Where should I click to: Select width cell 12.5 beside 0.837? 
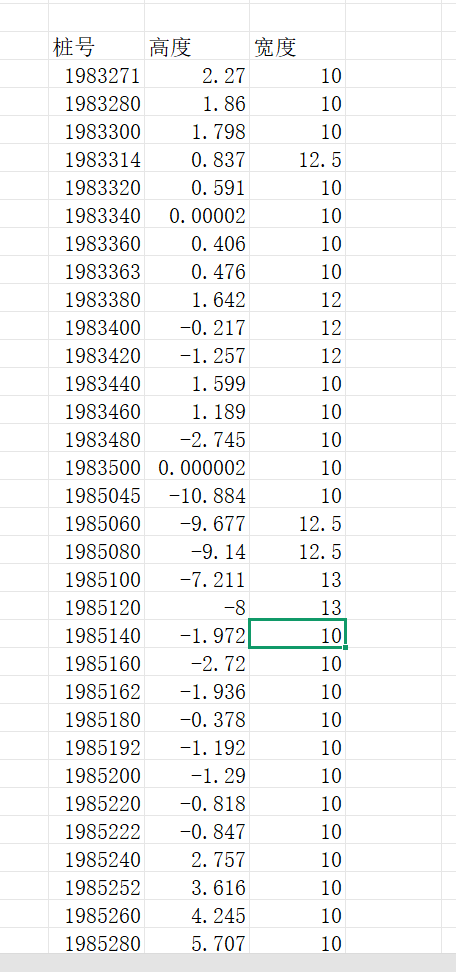297,160
